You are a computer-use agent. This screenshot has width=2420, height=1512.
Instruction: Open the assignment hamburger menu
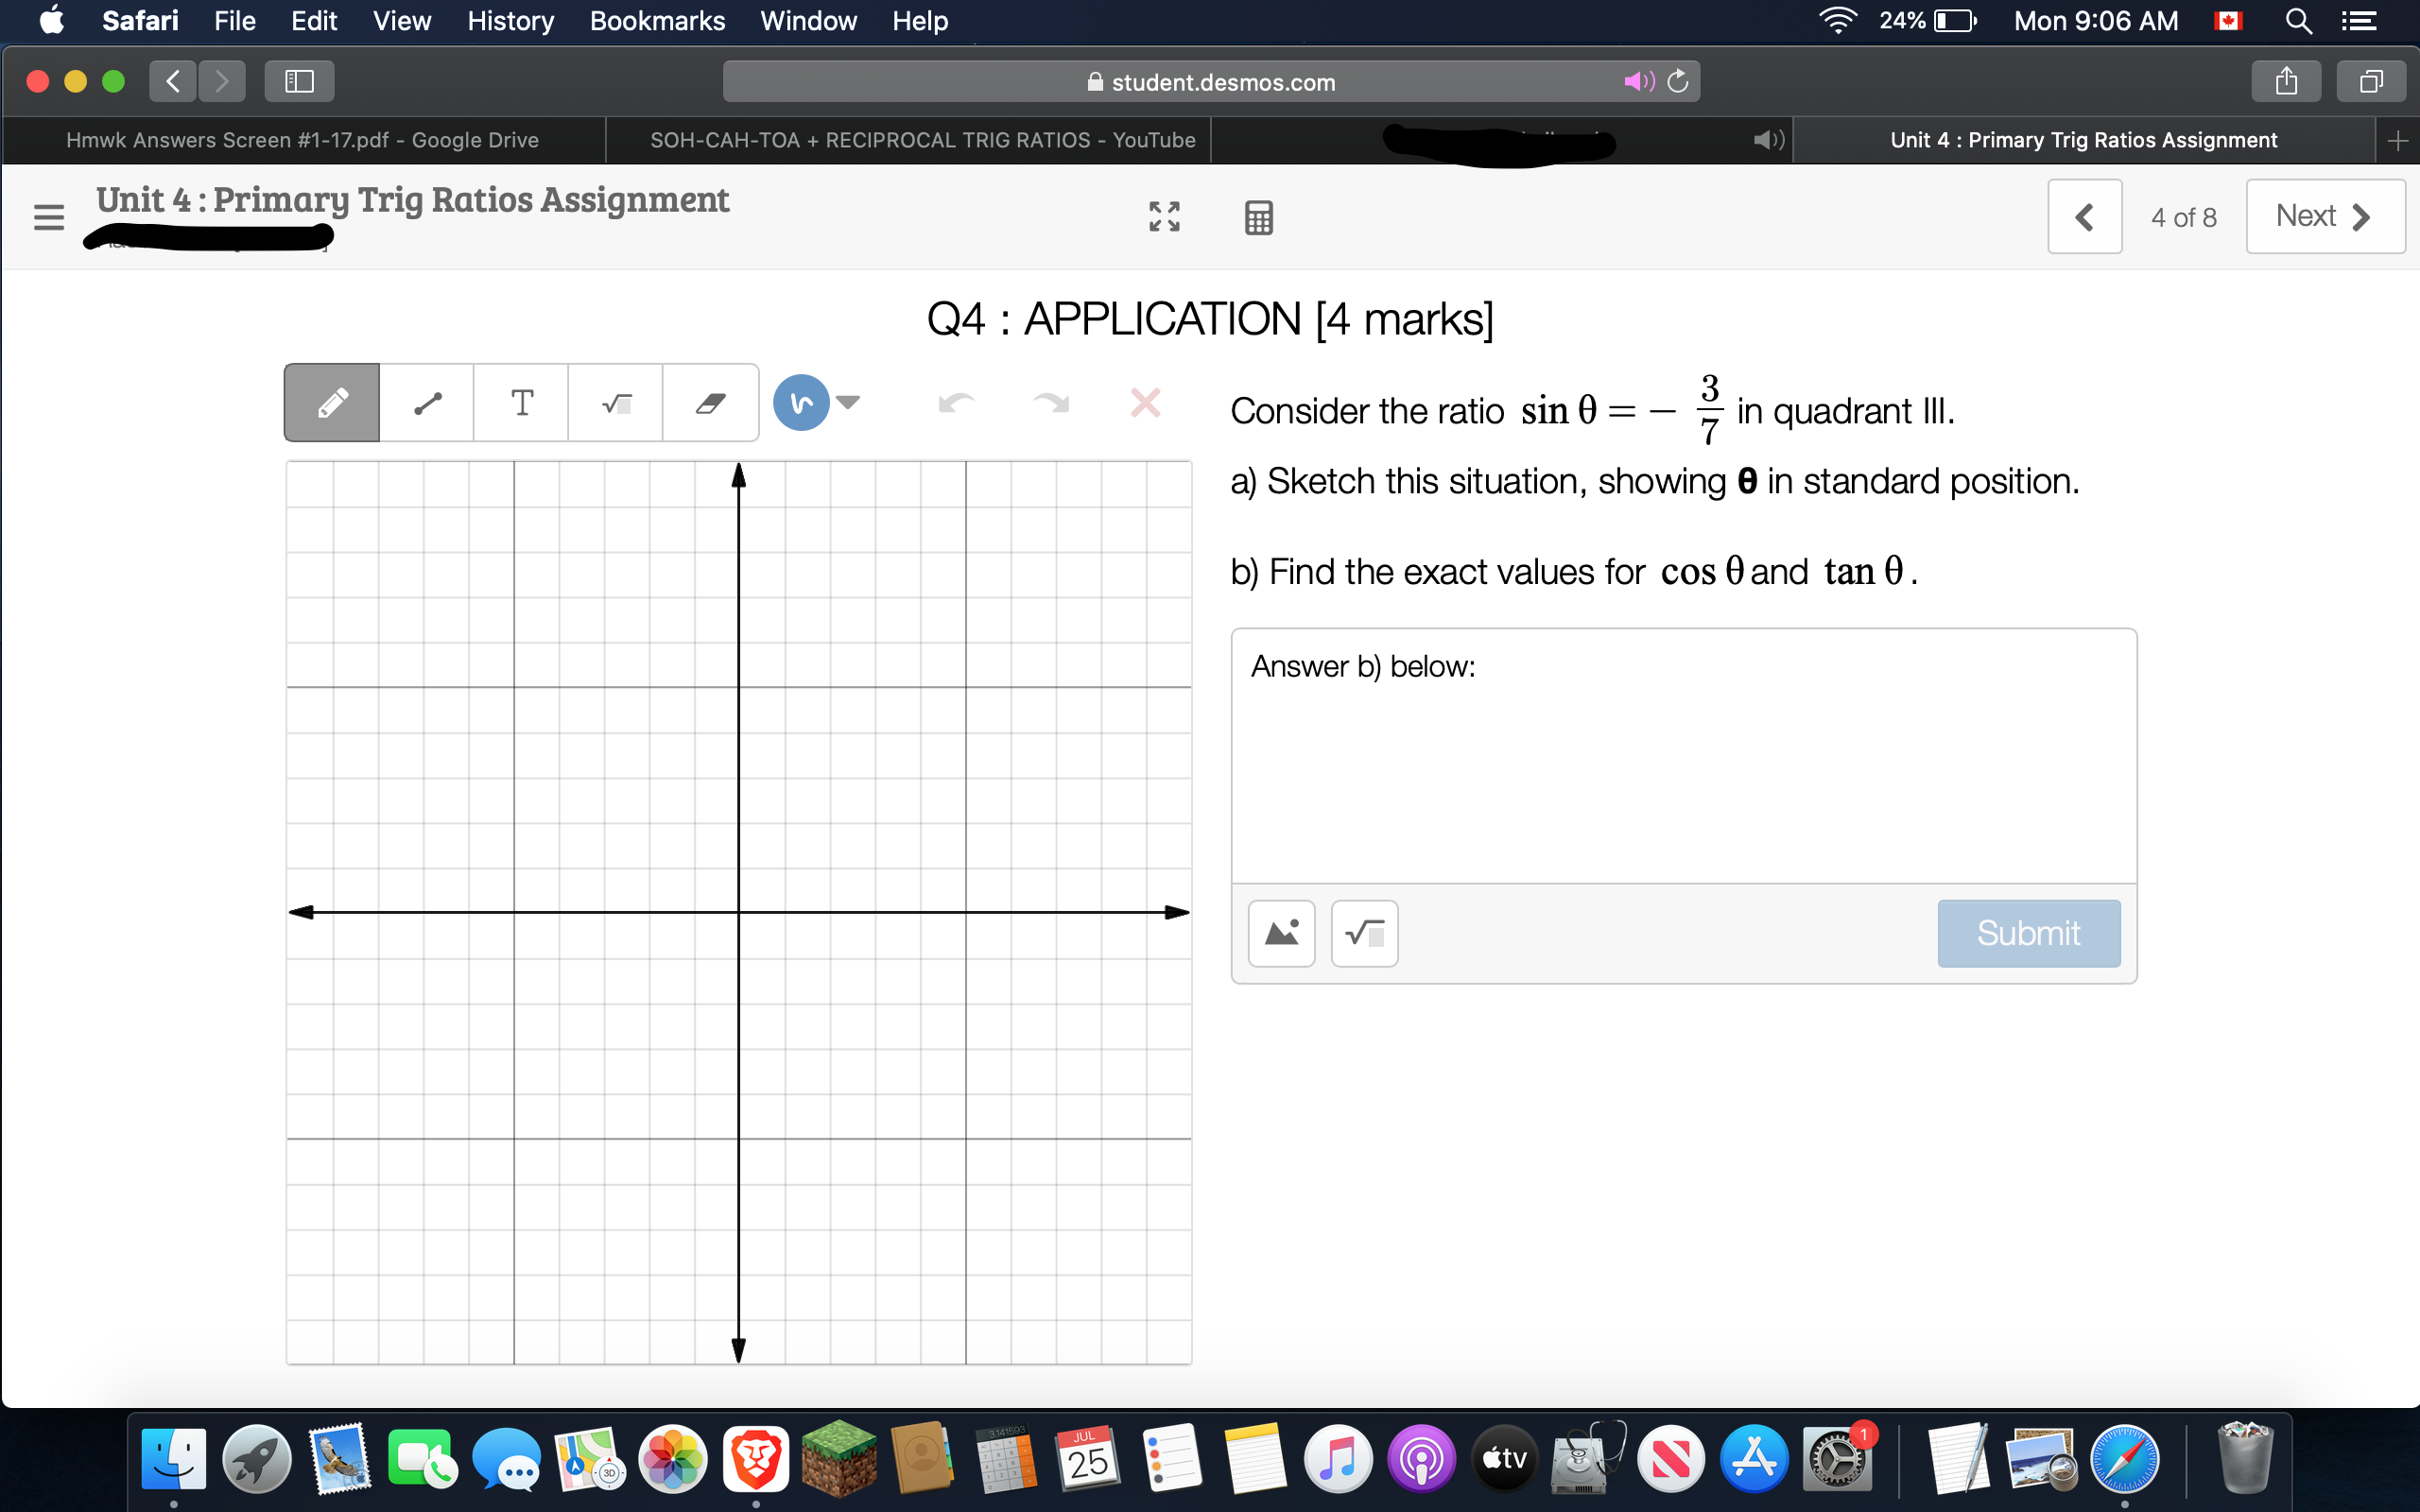(x=49, y=216)
